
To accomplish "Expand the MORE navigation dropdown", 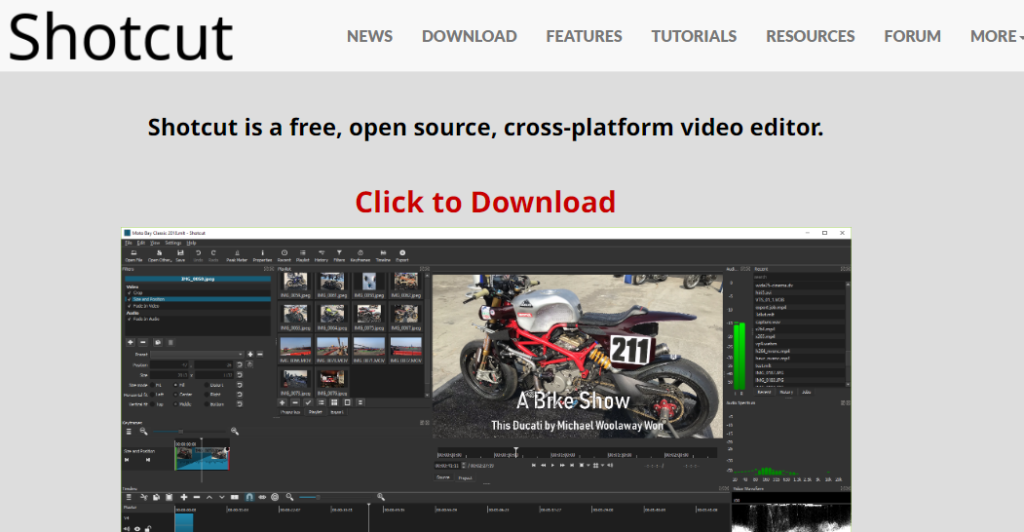I will (997, 37).
